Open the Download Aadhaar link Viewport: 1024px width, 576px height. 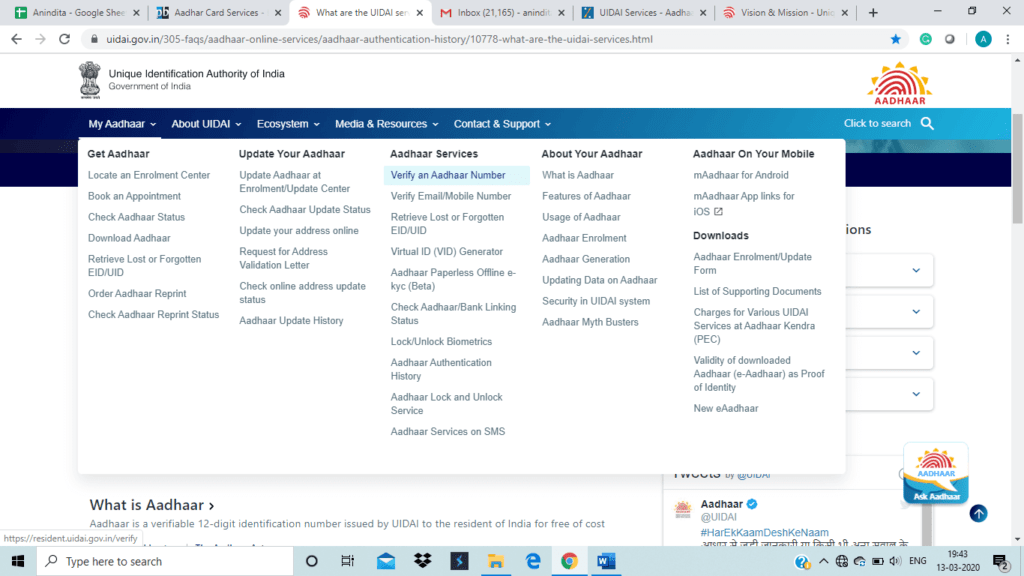click(129, 238)
